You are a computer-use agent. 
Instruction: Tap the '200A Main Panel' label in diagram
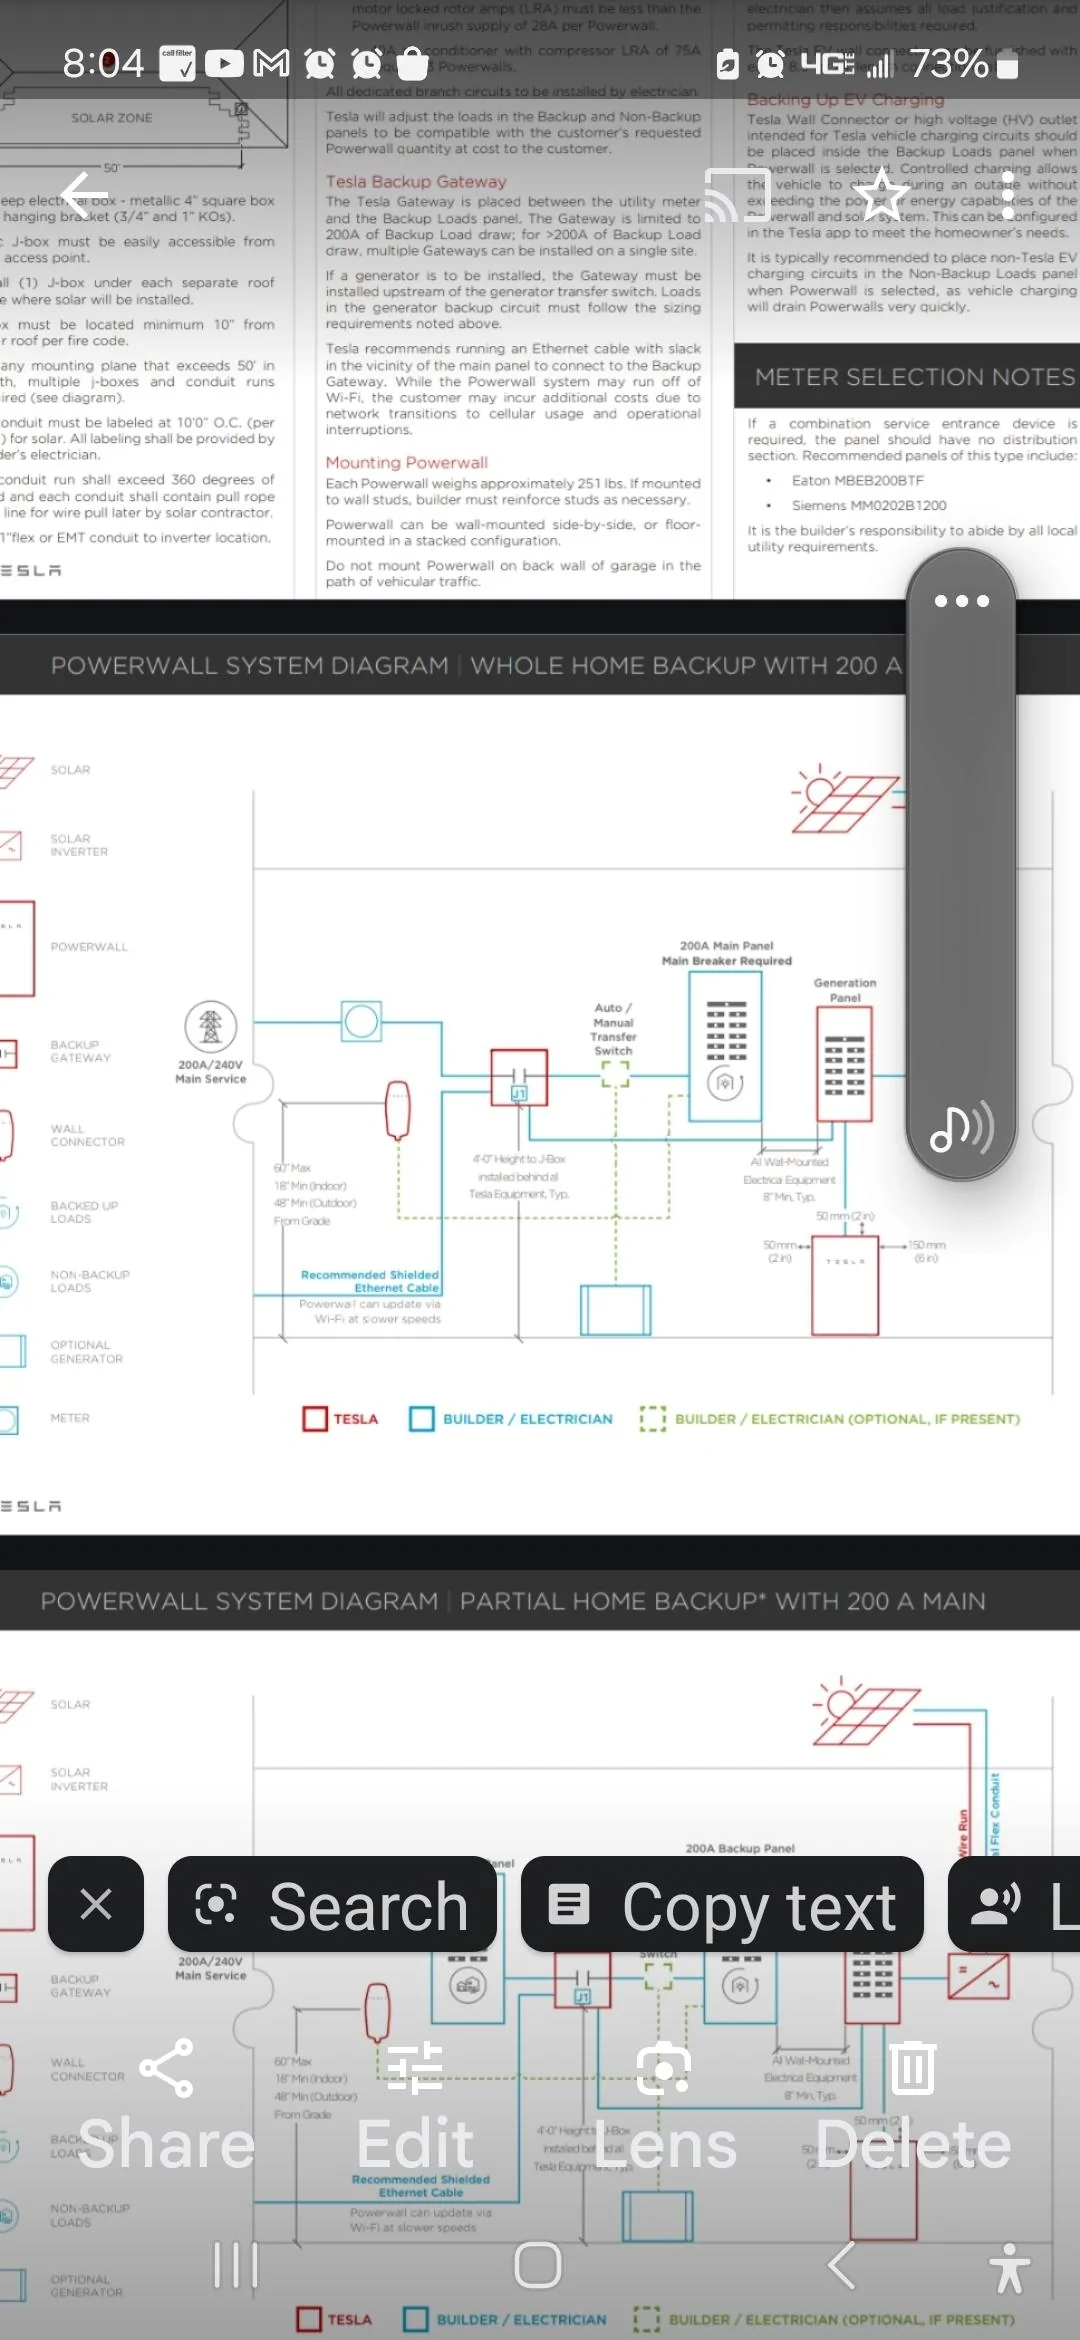(727, 945)
